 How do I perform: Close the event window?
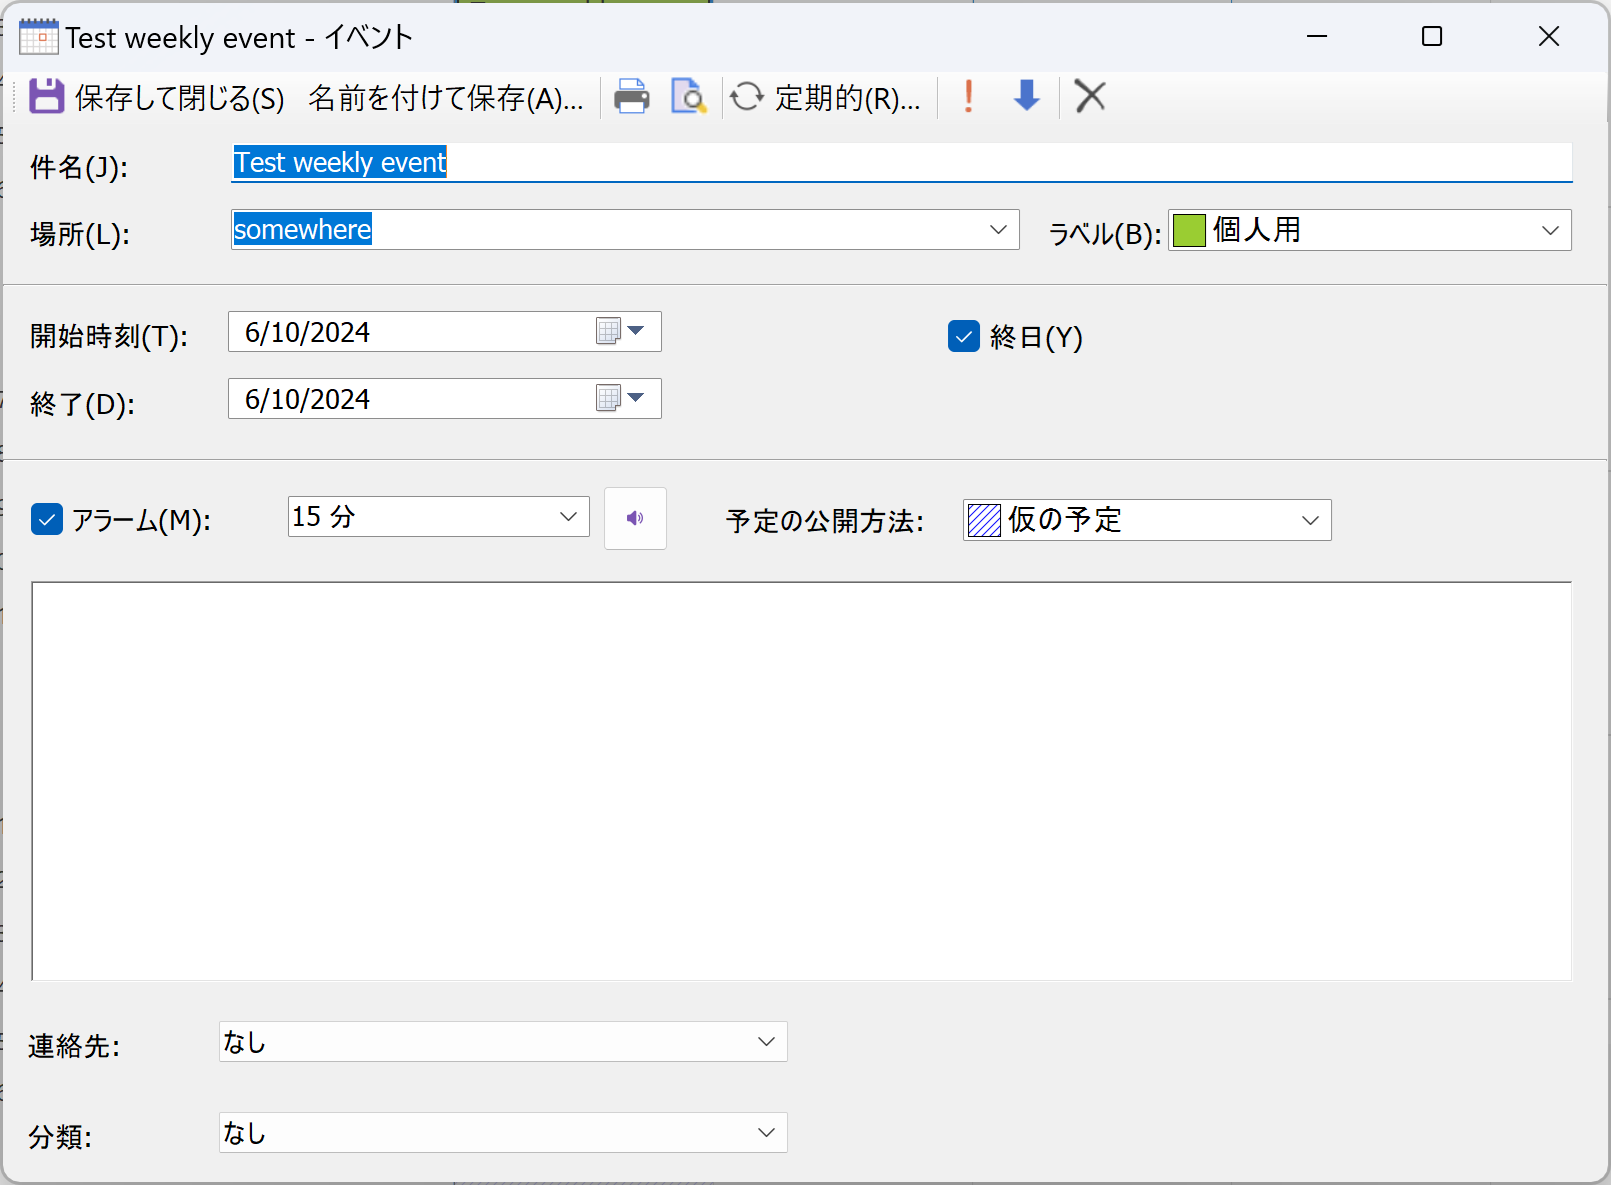[x=1549, y=37]
